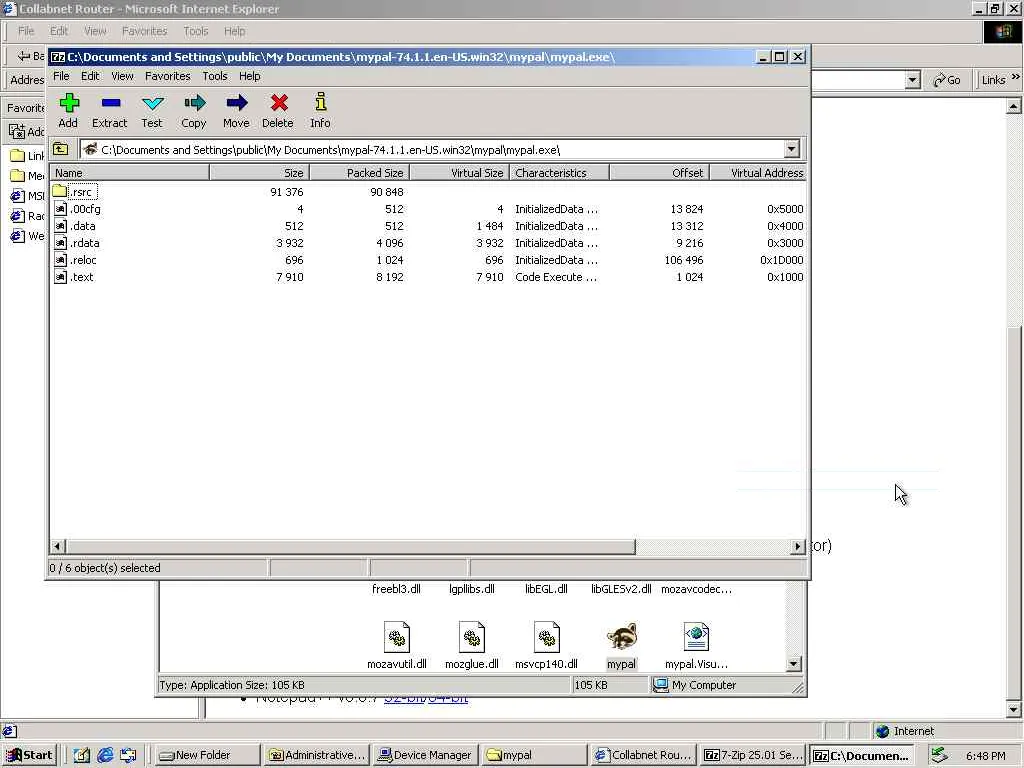Switch to 7-Zip 25.01 Setup taskbar button
1024x768 pixels.
pos(752,755)
